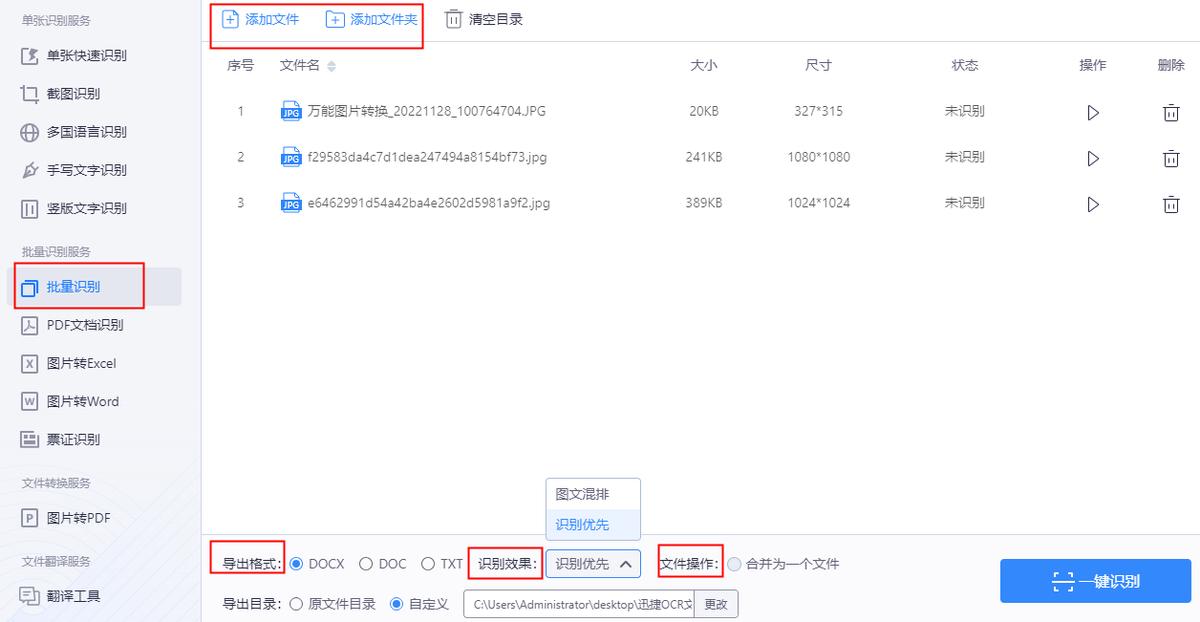This screenshot has height=622, width=1200.
Task: Run recognition for f29583da image row
Action: point(1093,157)
